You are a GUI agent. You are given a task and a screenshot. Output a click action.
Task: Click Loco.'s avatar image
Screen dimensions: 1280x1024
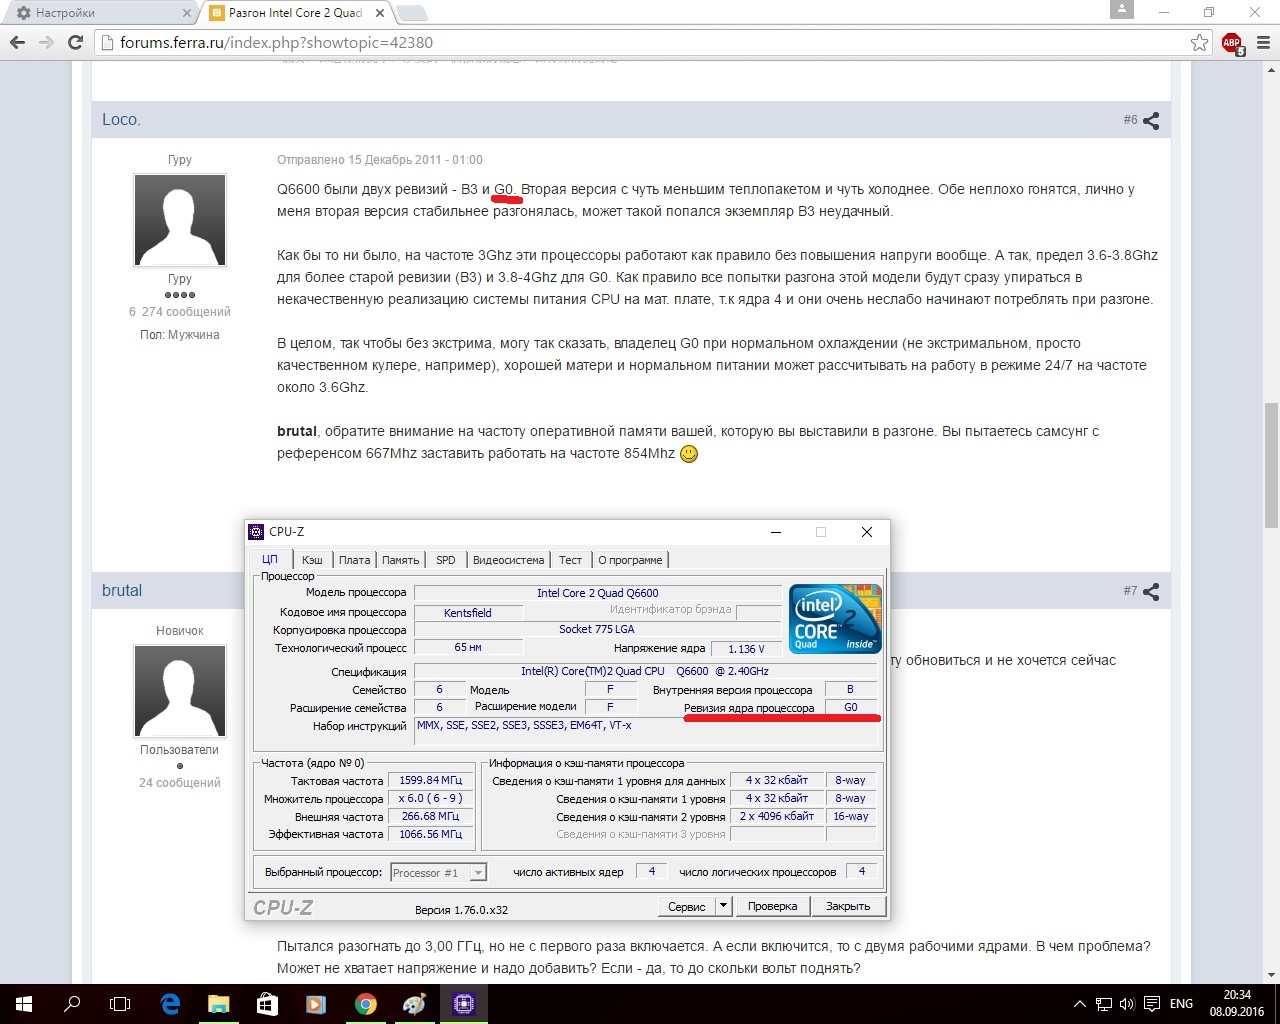click(180, 220)
